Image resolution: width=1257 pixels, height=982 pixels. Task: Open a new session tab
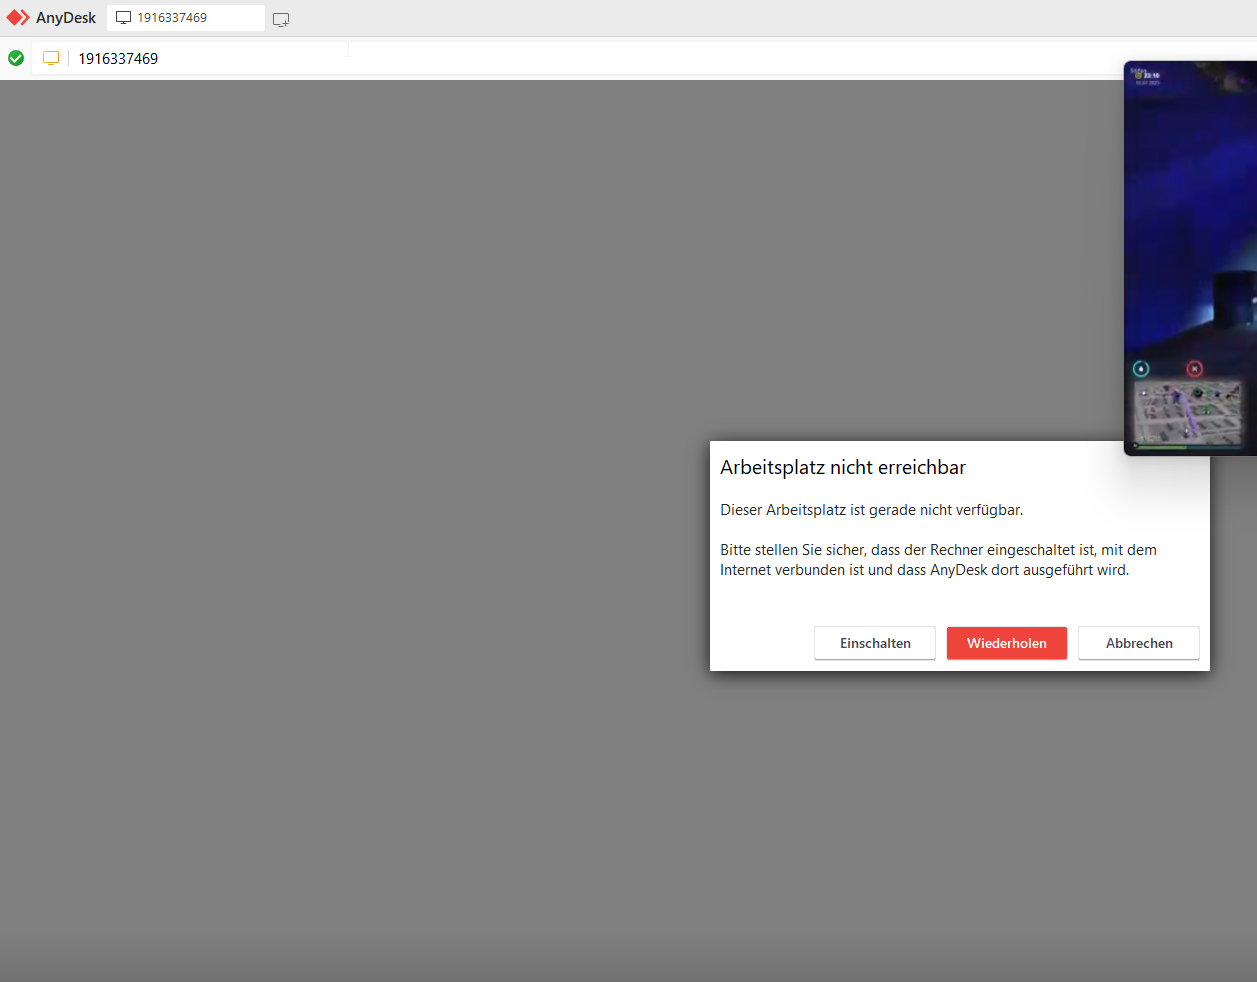point(281,19)
